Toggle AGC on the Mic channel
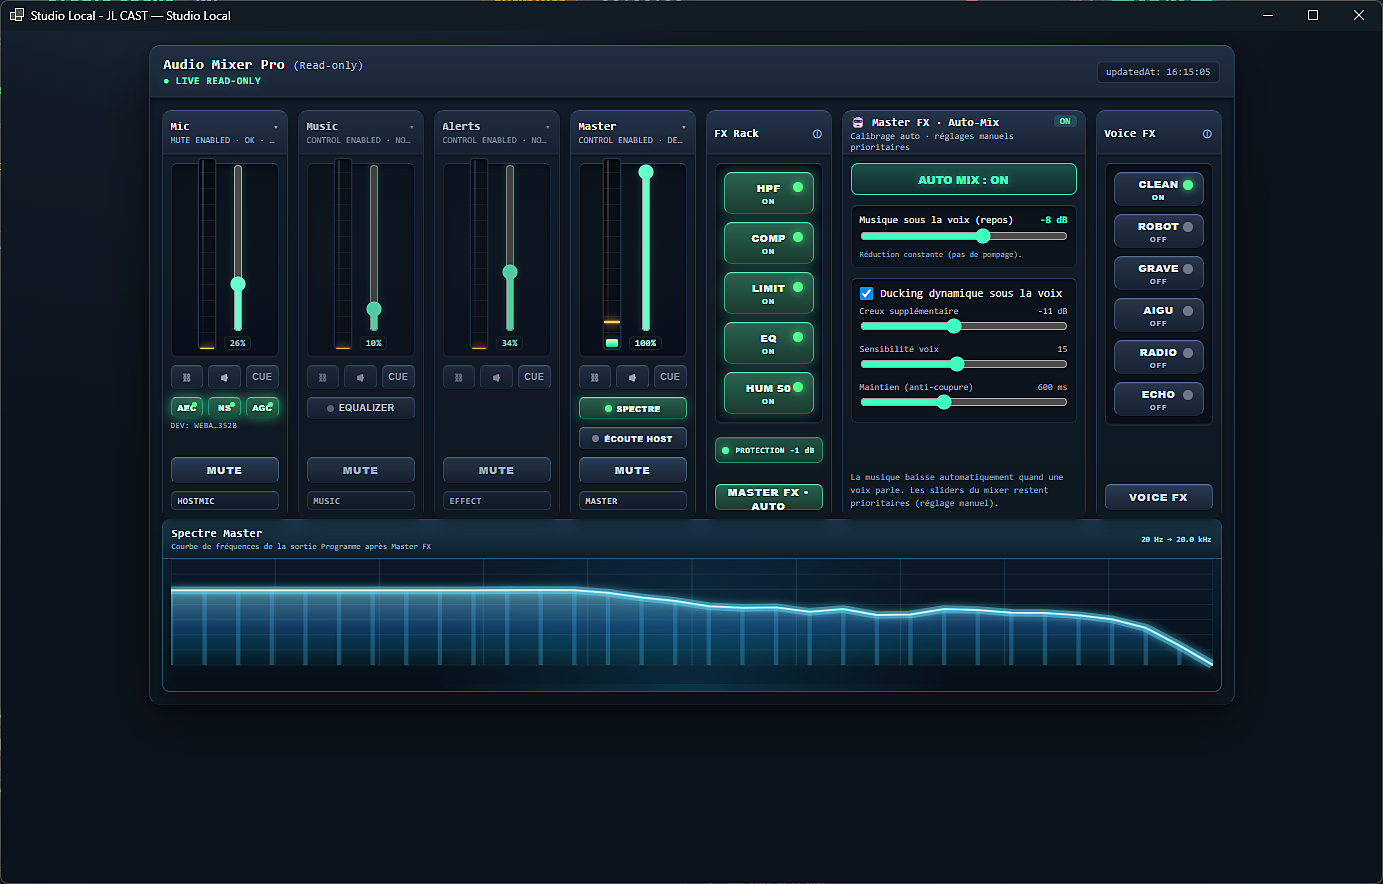The width and height of the screenshot is (1383, 884). coord(263,407)
